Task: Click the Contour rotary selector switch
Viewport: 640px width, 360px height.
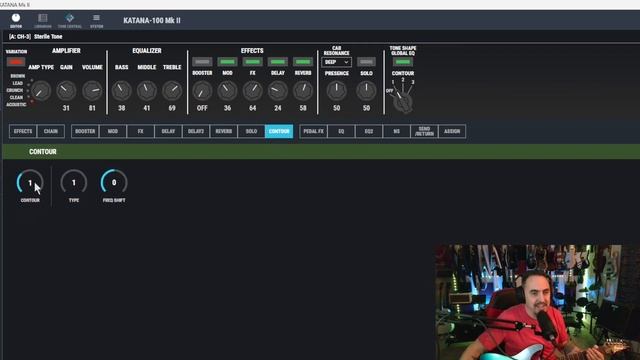Action: (403, 102)
